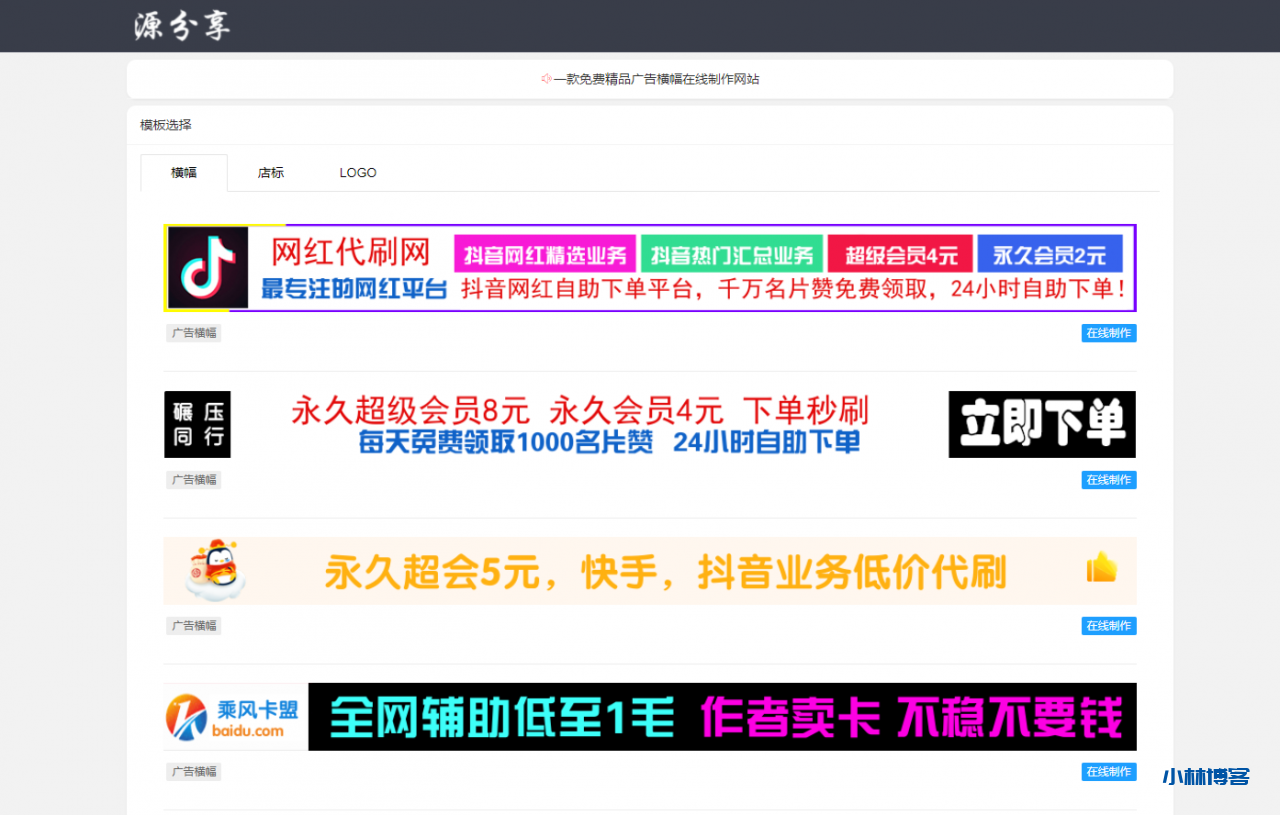Viewport: 1280px width, 815px height.
Task: Open the 永久超会5元 banner preview
Action: (x=650, y=570)
